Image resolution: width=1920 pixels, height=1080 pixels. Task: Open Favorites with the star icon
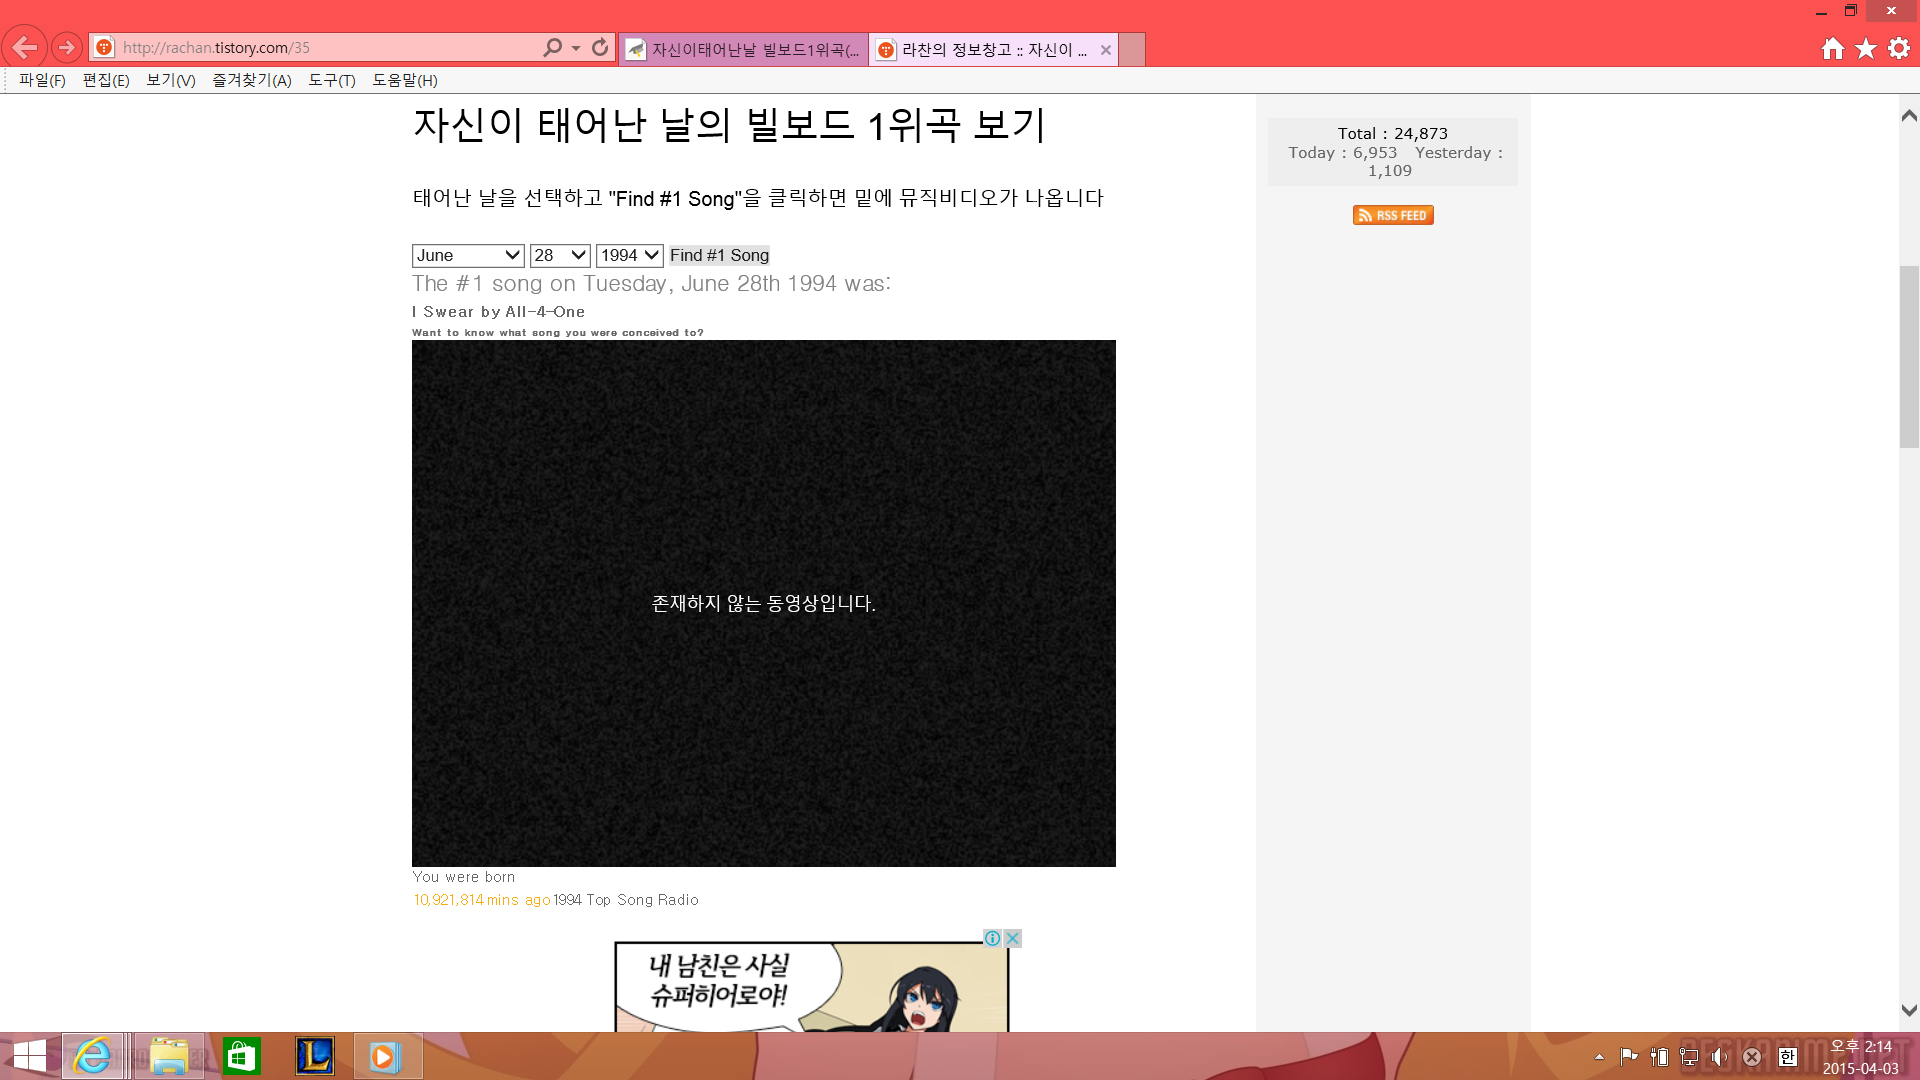tap(1866, 48)
